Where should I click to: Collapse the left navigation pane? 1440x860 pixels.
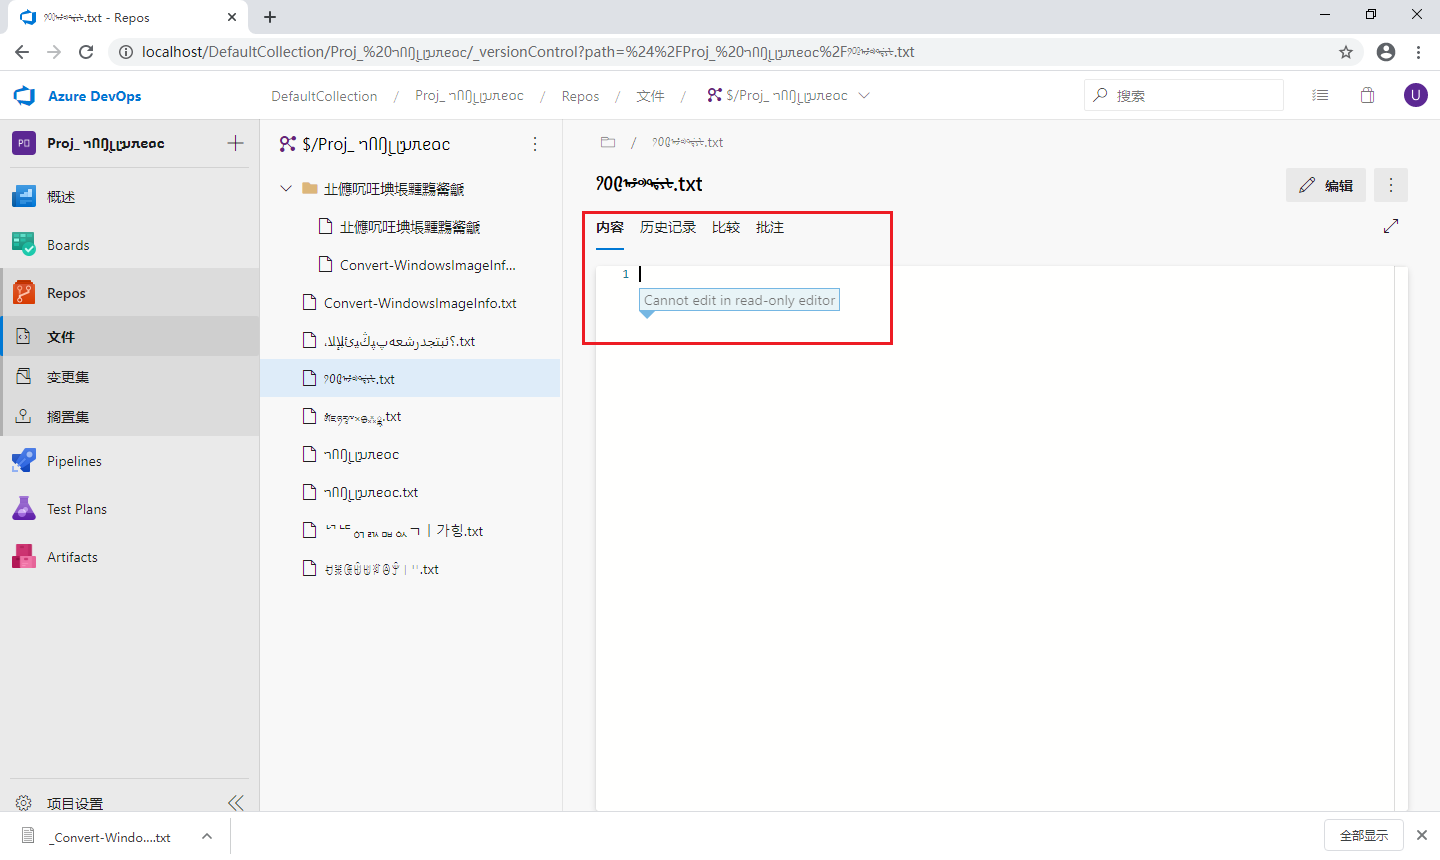click(x=236, y=801)
